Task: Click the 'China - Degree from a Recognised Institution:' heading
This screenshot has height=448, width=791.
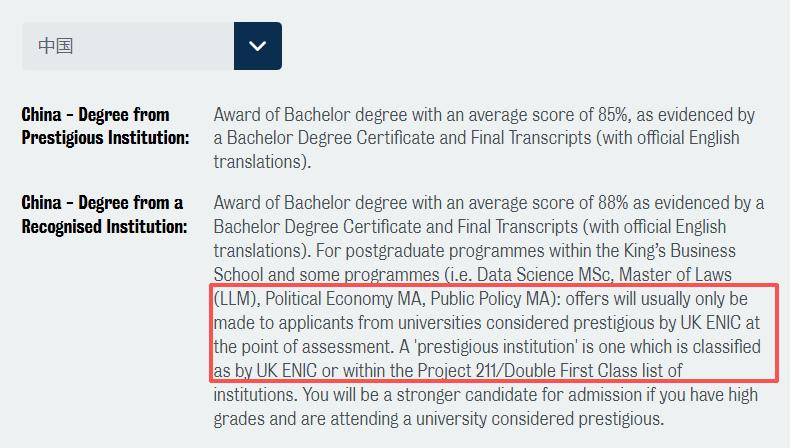Action: (x=104, y=214)
